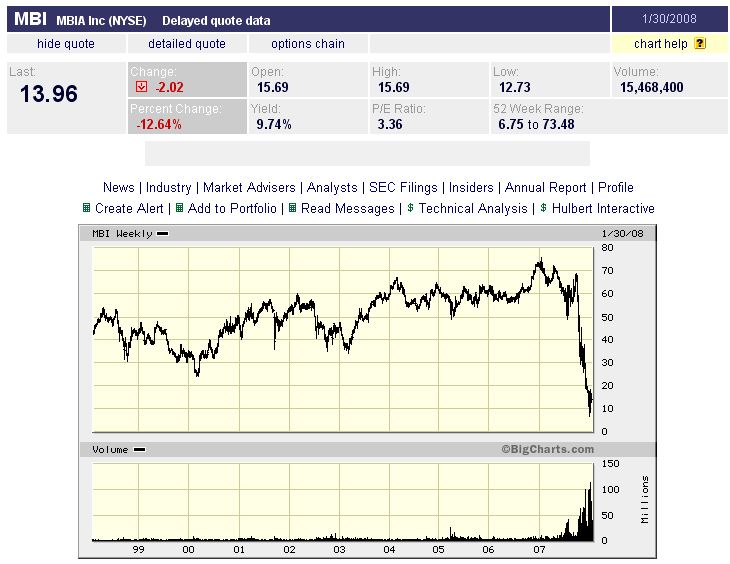Click the MBI Weekly price chart
Image resolution: width=730 pixels, height=564 pixels.
click(x=342, y=340)
